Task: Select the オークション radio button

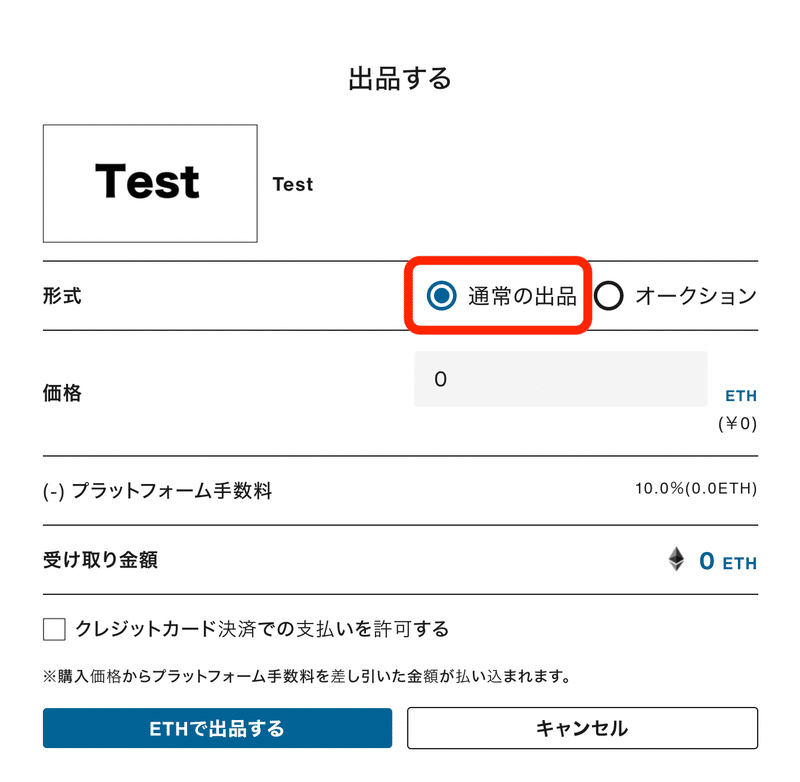Action: (609, 295)
